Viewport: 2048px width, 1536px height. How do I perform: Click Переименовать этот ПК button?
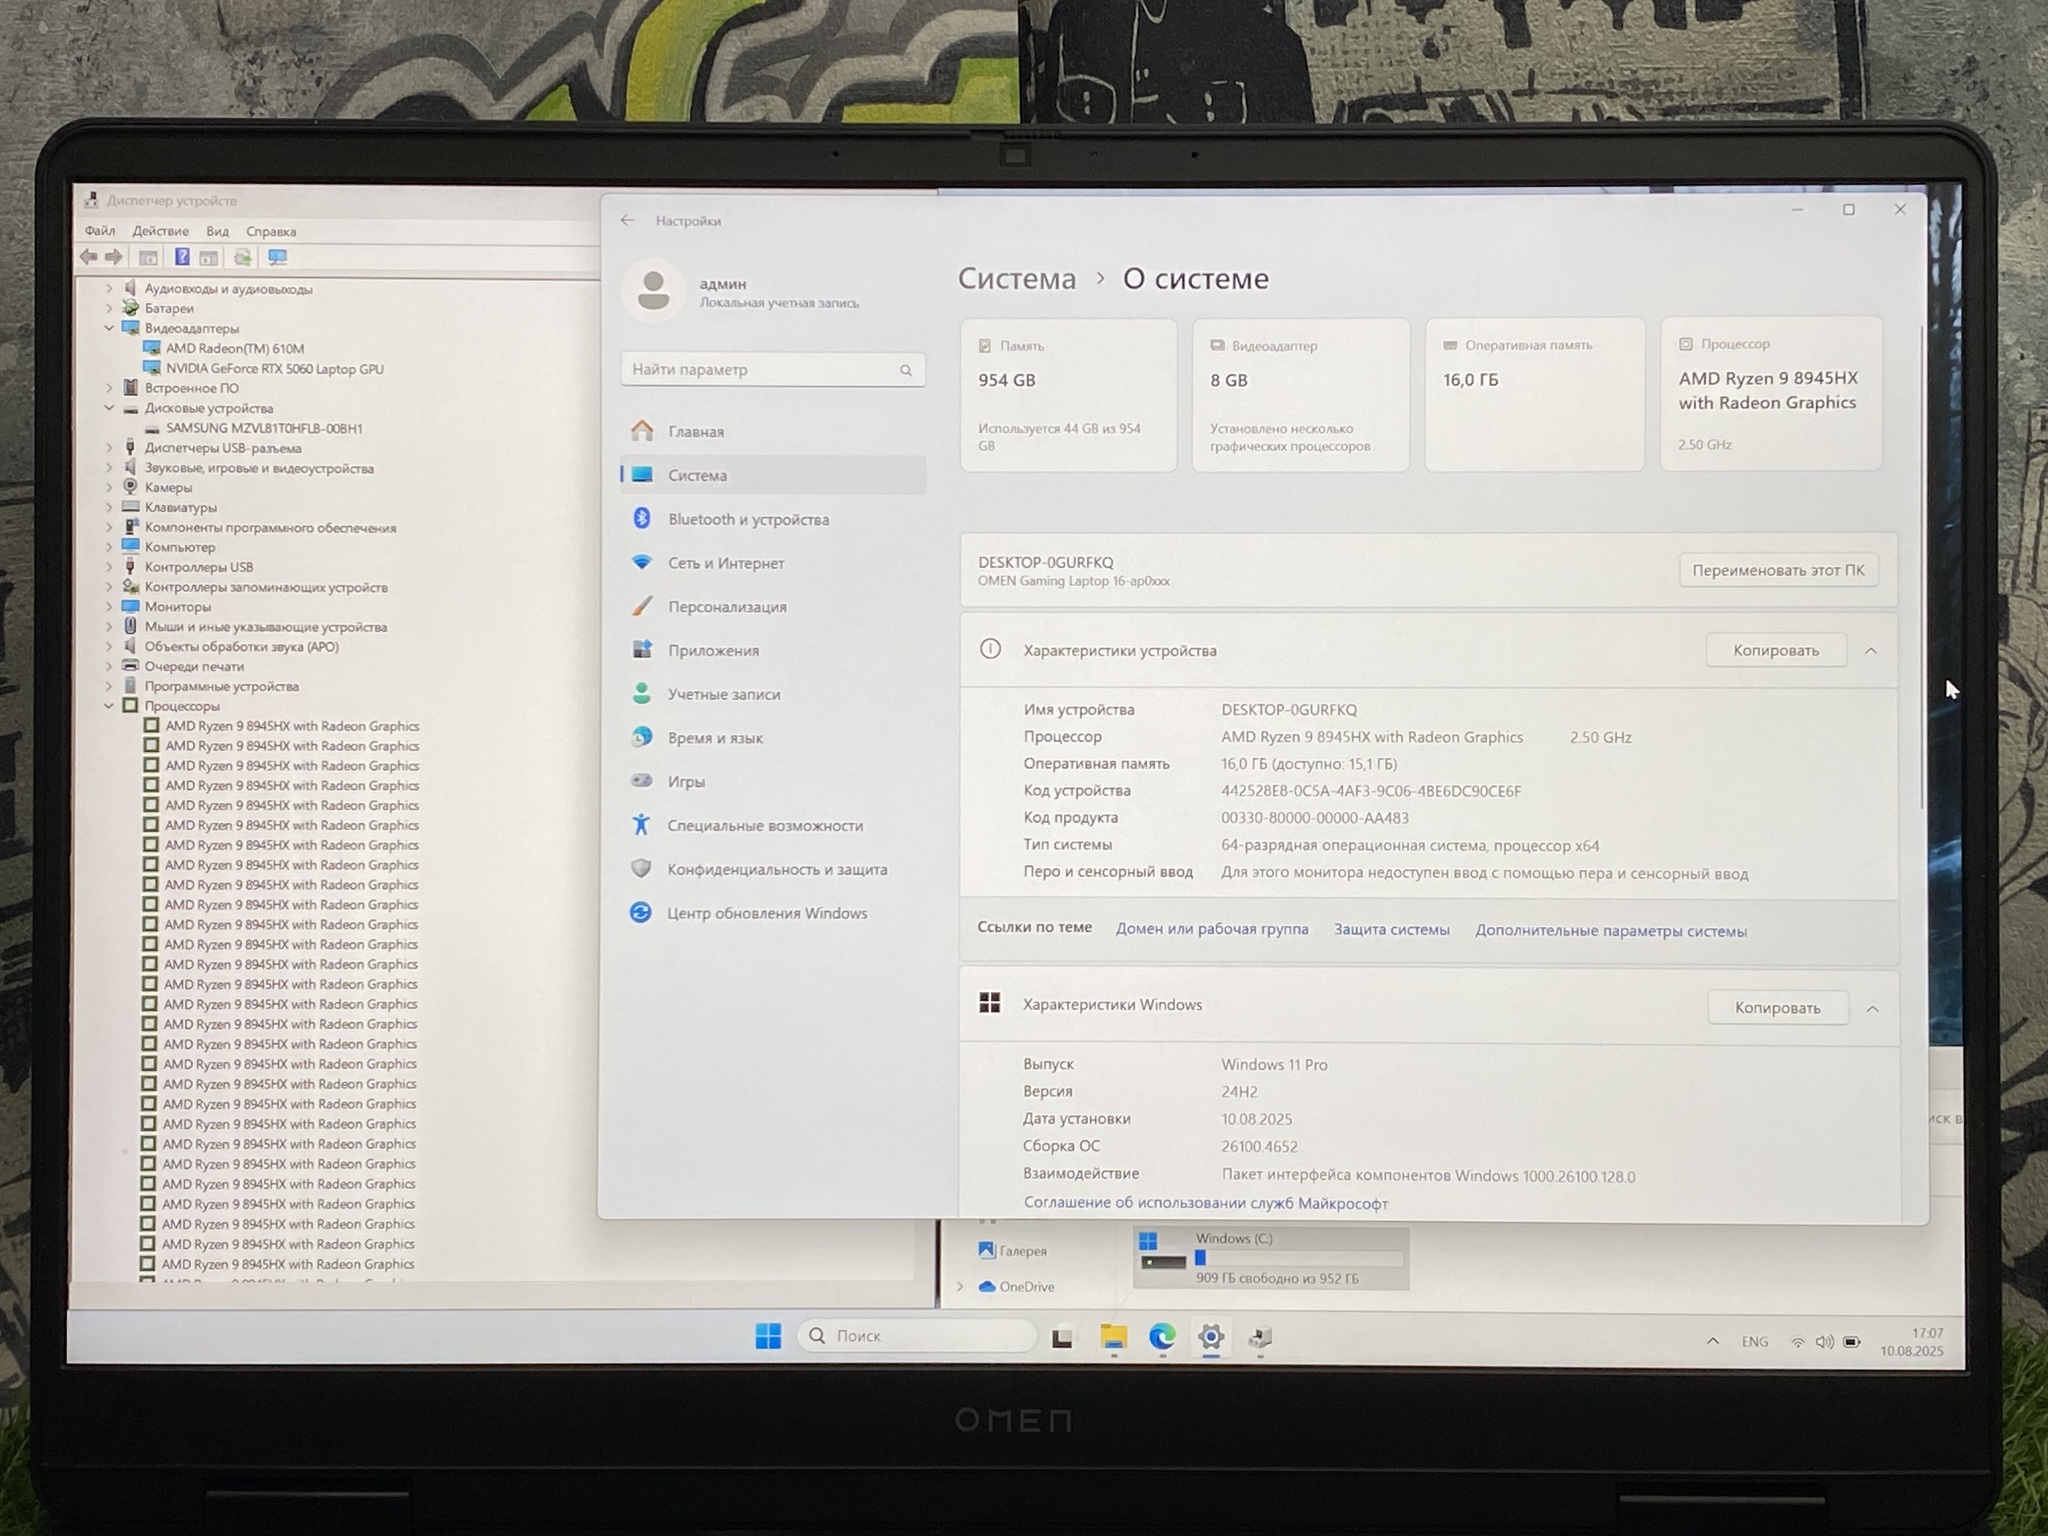(x=1778, y=570)
